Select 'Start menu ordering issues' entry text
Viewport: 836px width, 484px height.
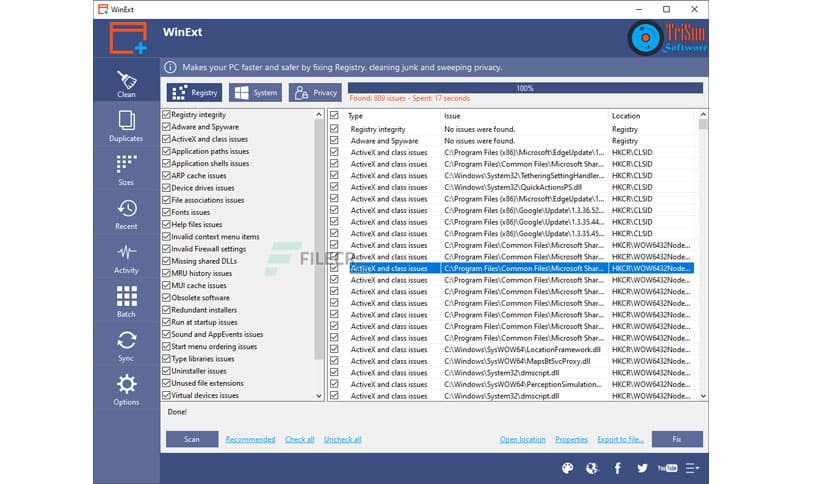(x=214, y=346)
